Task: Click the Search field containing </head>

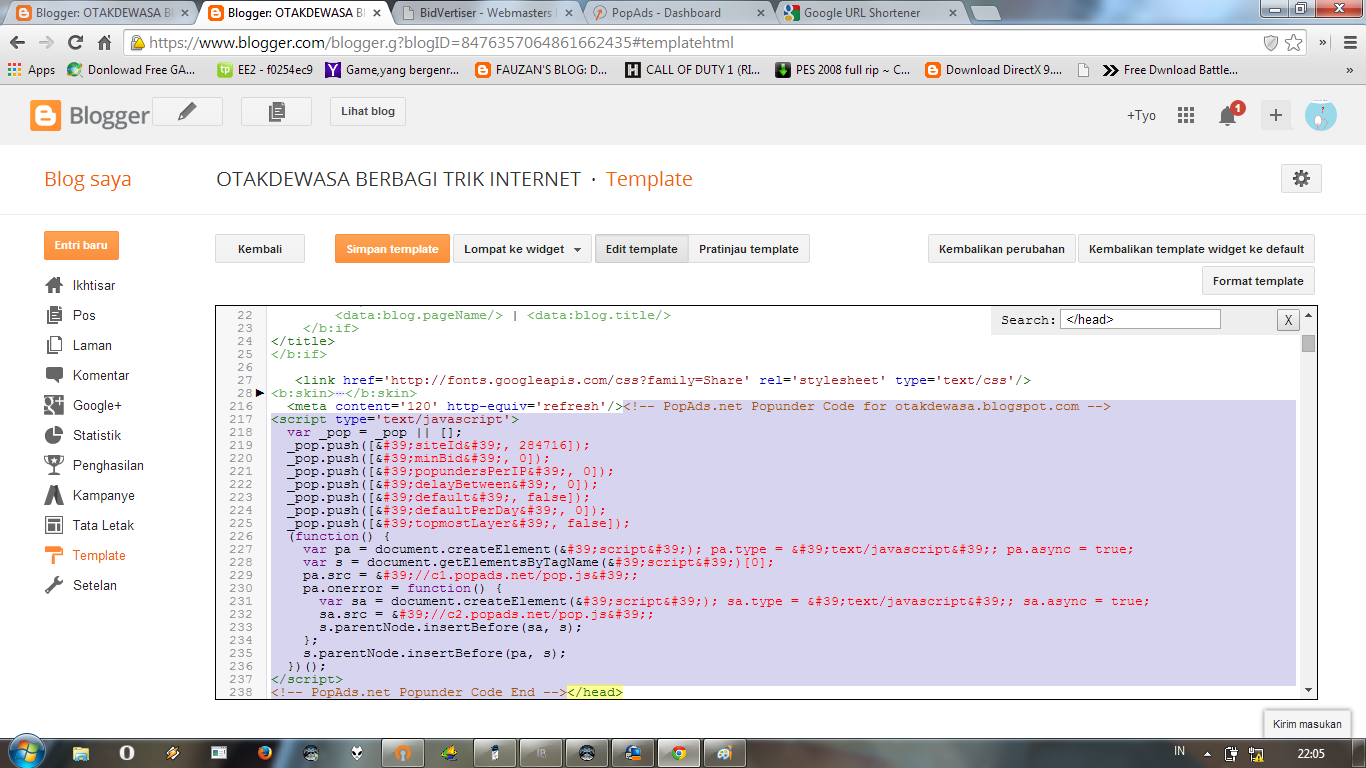Action: pos(1140,320)
